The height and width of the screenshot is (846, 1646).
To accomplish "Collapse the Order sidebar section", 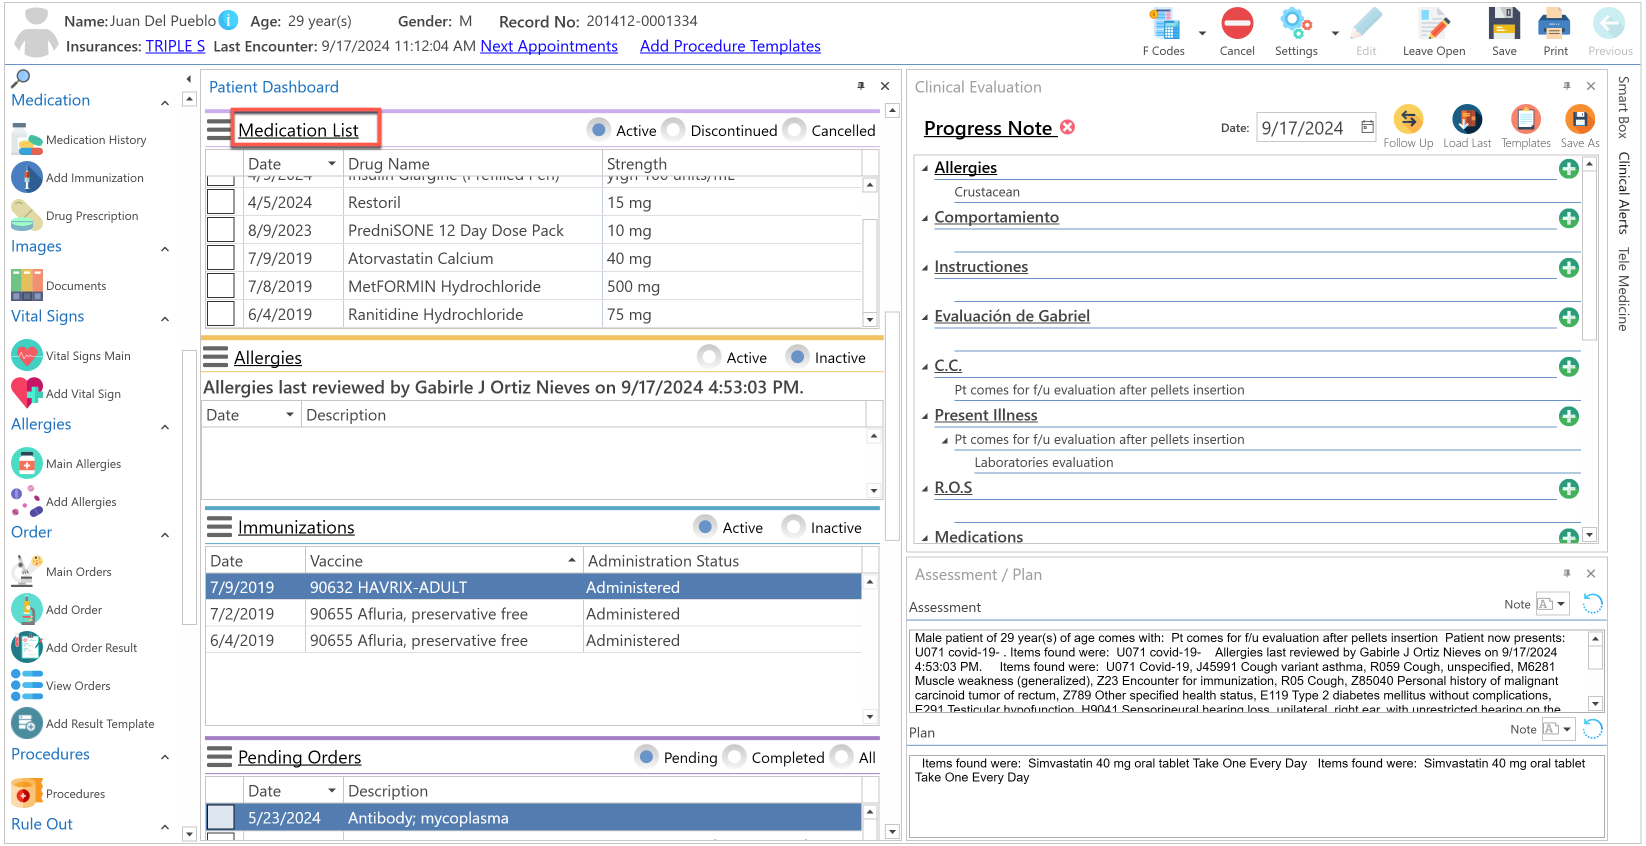I will pos(165,535).
